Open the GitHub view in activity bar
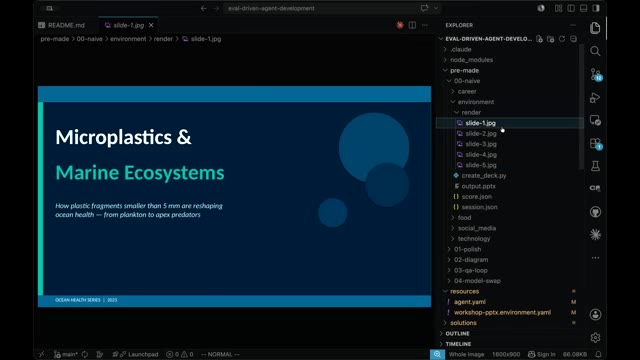Image resolution: width=640 pixels, height=360 pixels. [595, 212]
